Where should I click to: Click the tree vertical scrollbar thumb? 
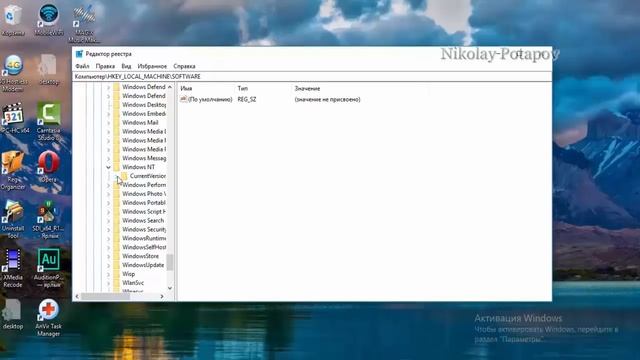click(170, 262)
